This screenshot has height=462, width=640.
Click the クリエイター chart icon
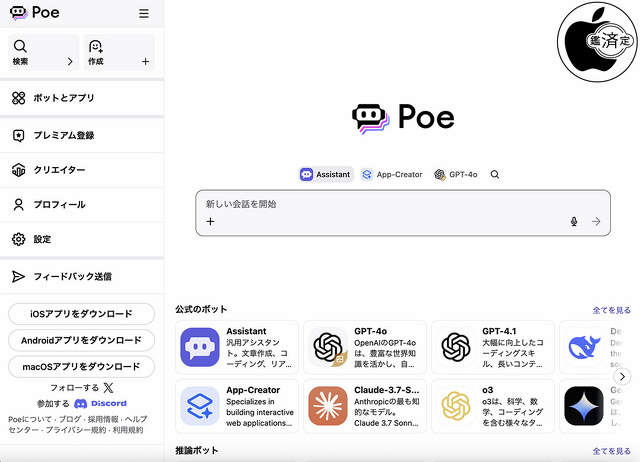tap(18, 170)
